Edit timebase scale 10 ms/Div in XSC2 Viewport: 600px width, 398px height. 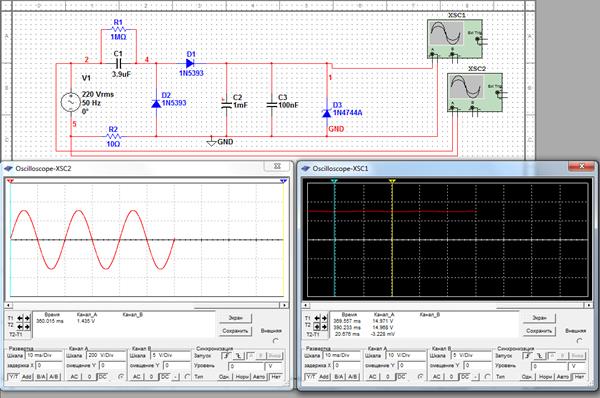[x=44, y=356]
